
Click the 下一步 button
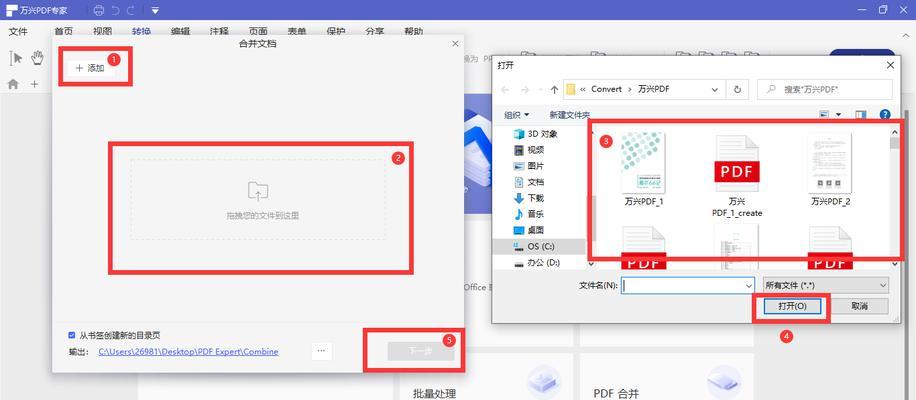pyautogui.click(x=421, y=352)
